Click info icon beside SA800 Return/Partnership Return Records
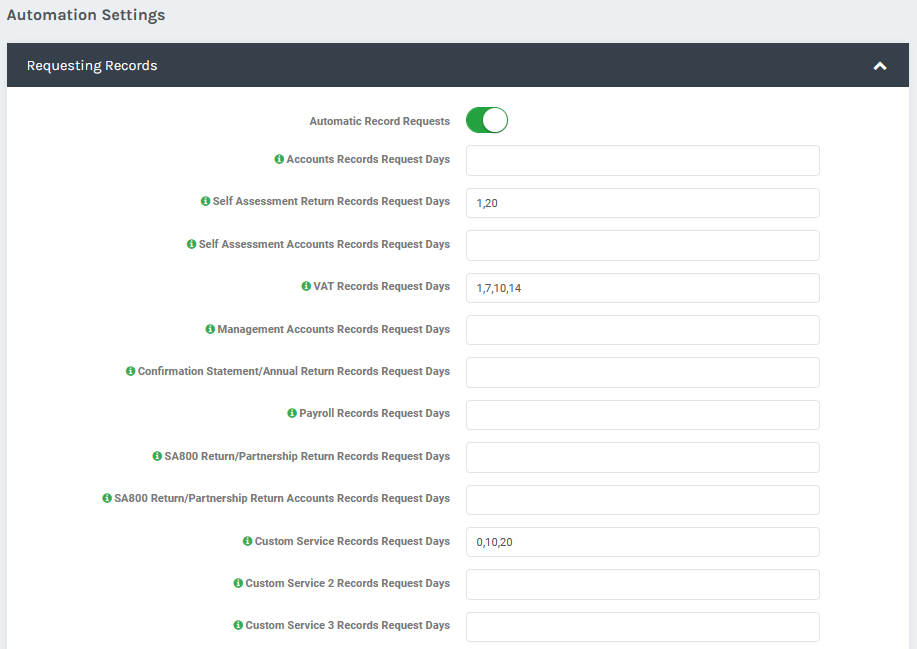917x649 pixels. point(157,456)
